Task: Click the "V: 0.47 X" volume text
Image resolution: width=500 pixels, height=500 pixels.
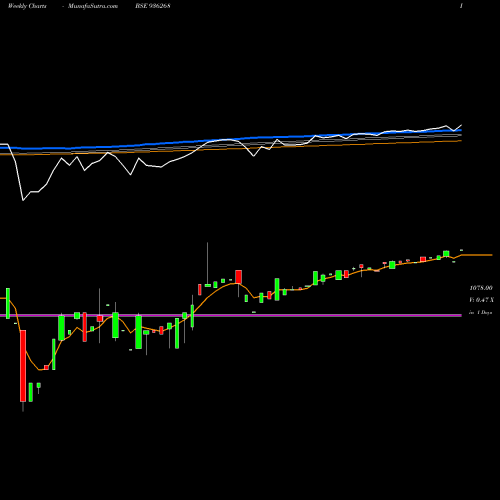Action: 481,300
